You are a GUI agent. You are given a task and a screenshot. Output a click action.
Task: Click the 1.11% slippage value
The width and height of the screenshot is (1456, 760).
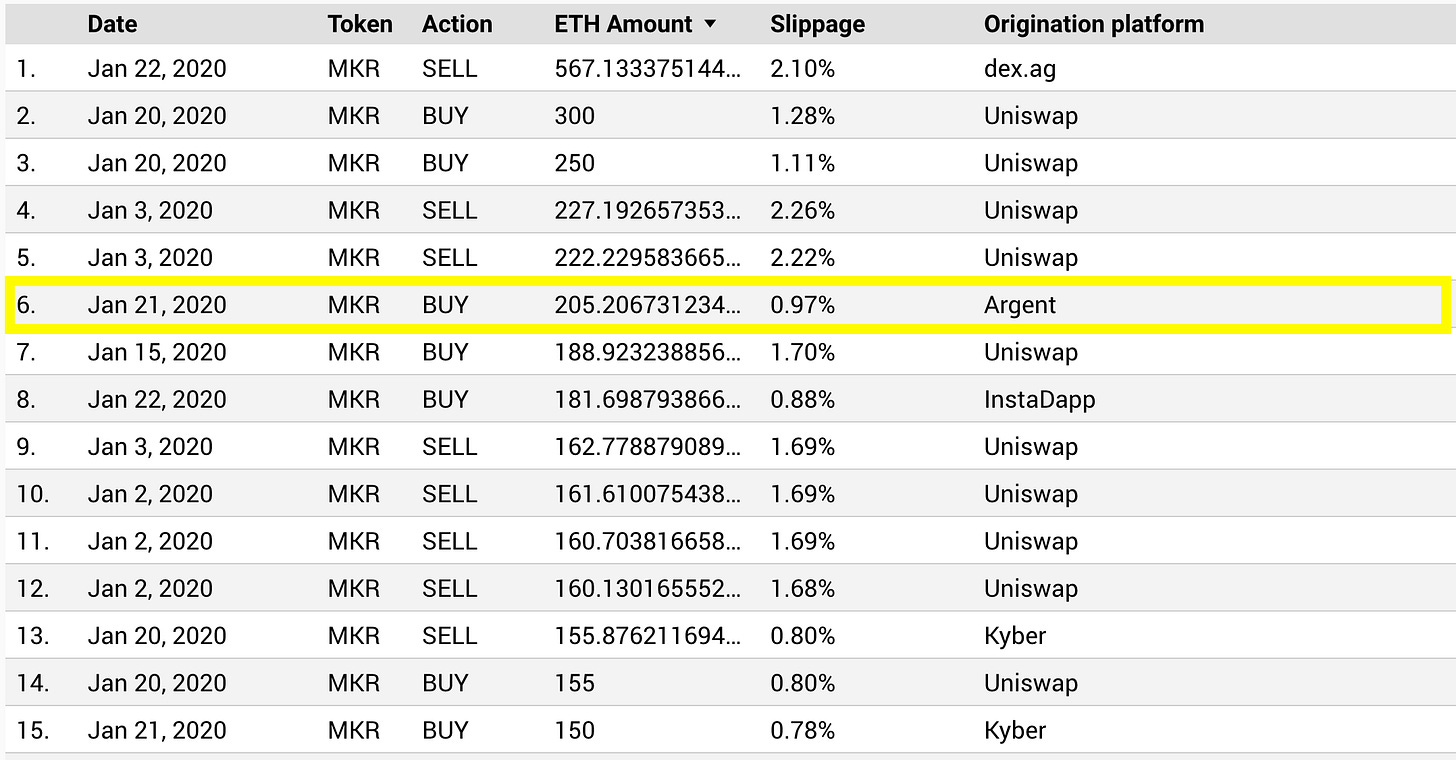click(x=803, y=163)
